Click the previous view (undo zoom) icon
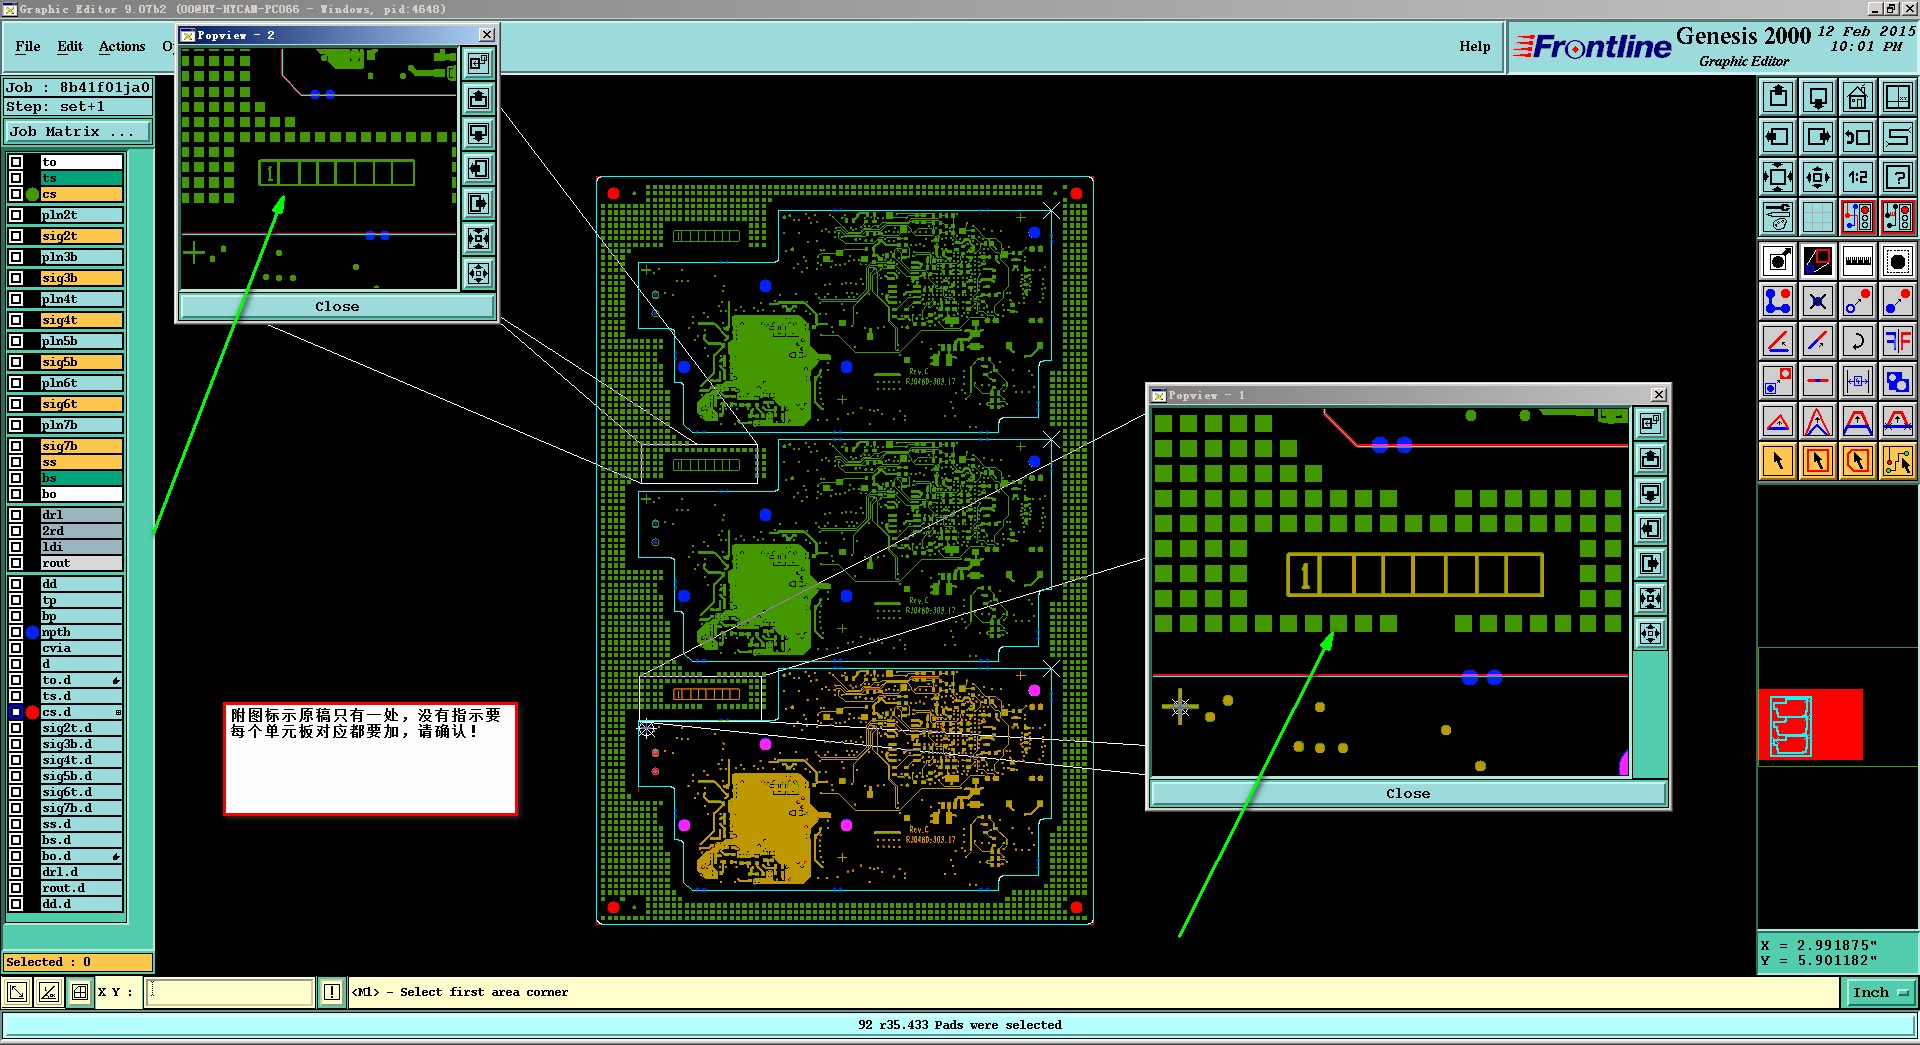Viewport: 1920px width, 1045px height. click(1858, 137)
